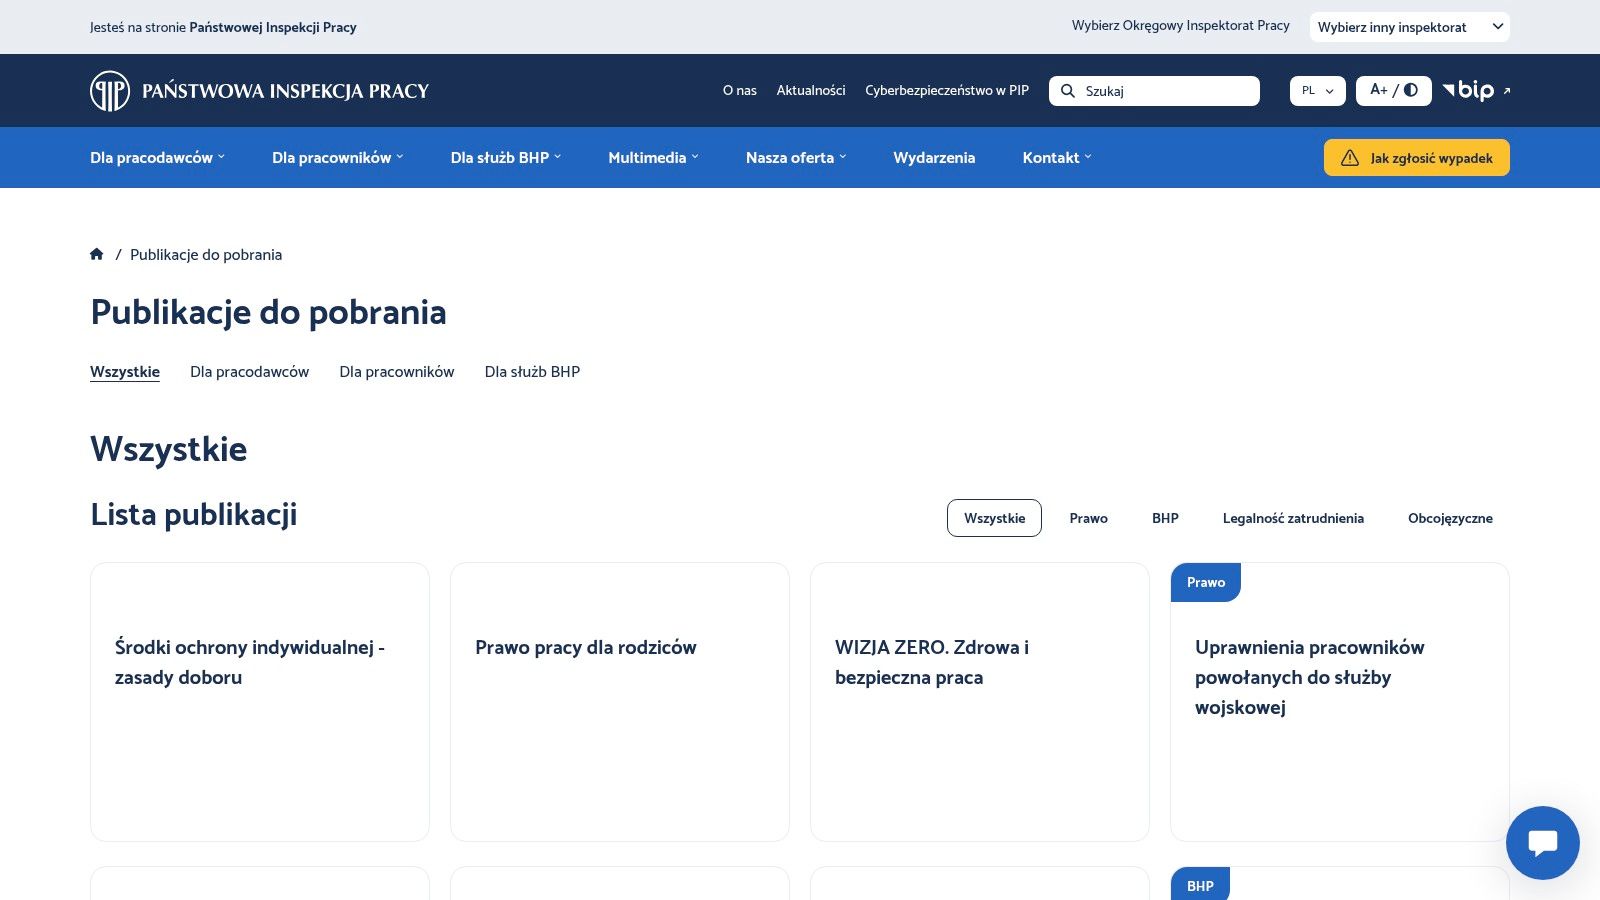Image resolution: width=1600 pixels, height=900 pixels.
Task: Click the home breadcrumb icon
Action: (97, 254)
